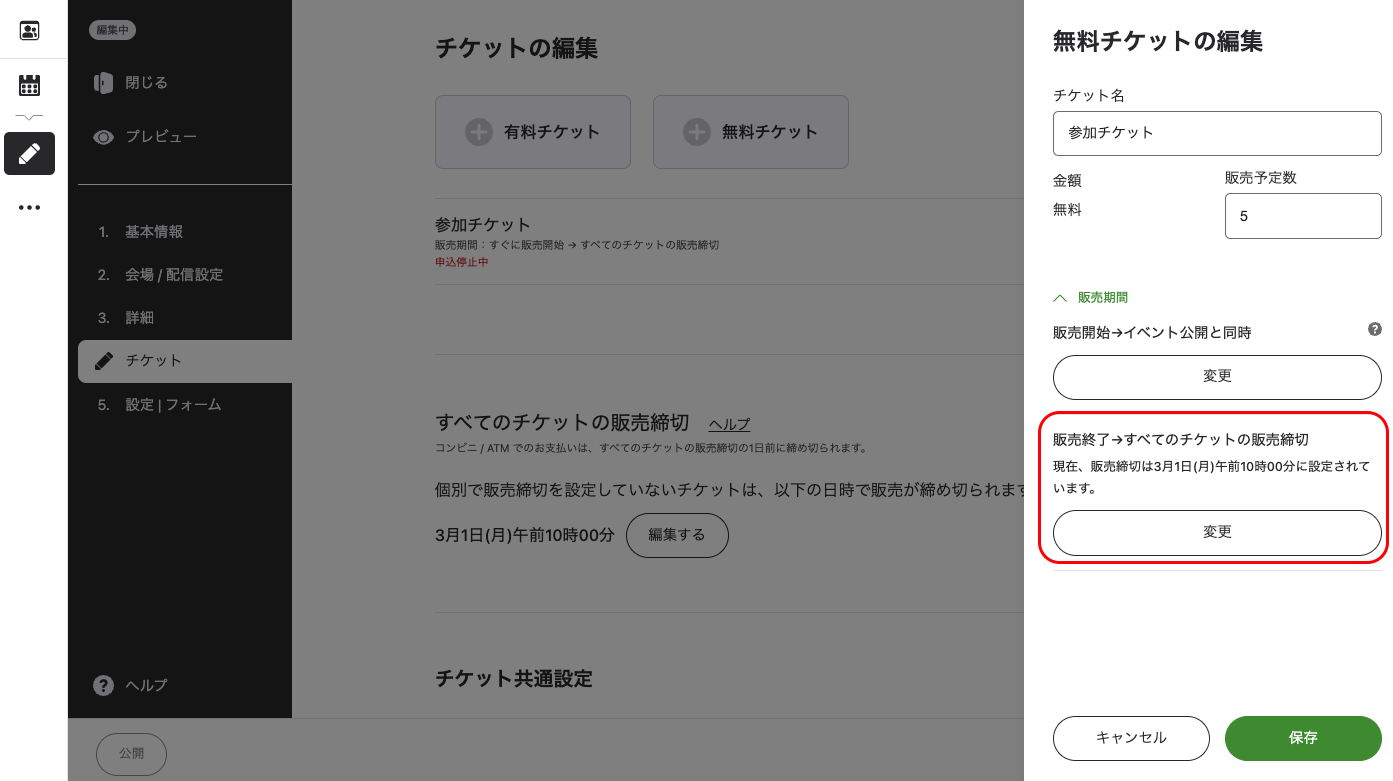Click the チケット名 input field
Image resolution: width=1393 pixels, height=781 pixels.
(1217, 133)
